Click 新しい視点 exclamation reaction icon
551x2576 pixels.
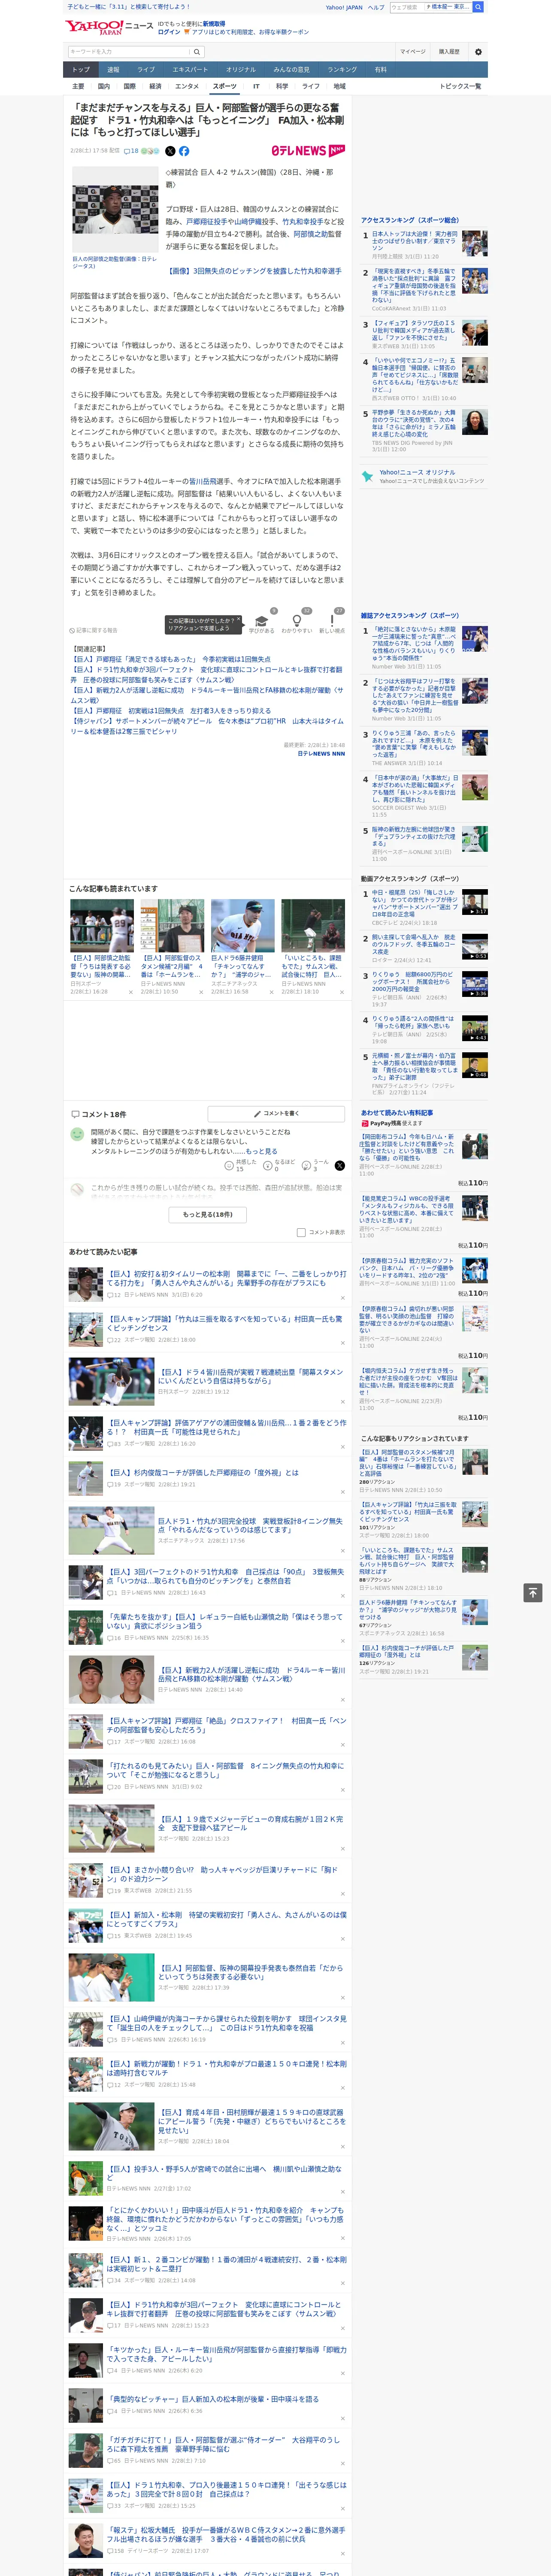click(x=332, y=620)
